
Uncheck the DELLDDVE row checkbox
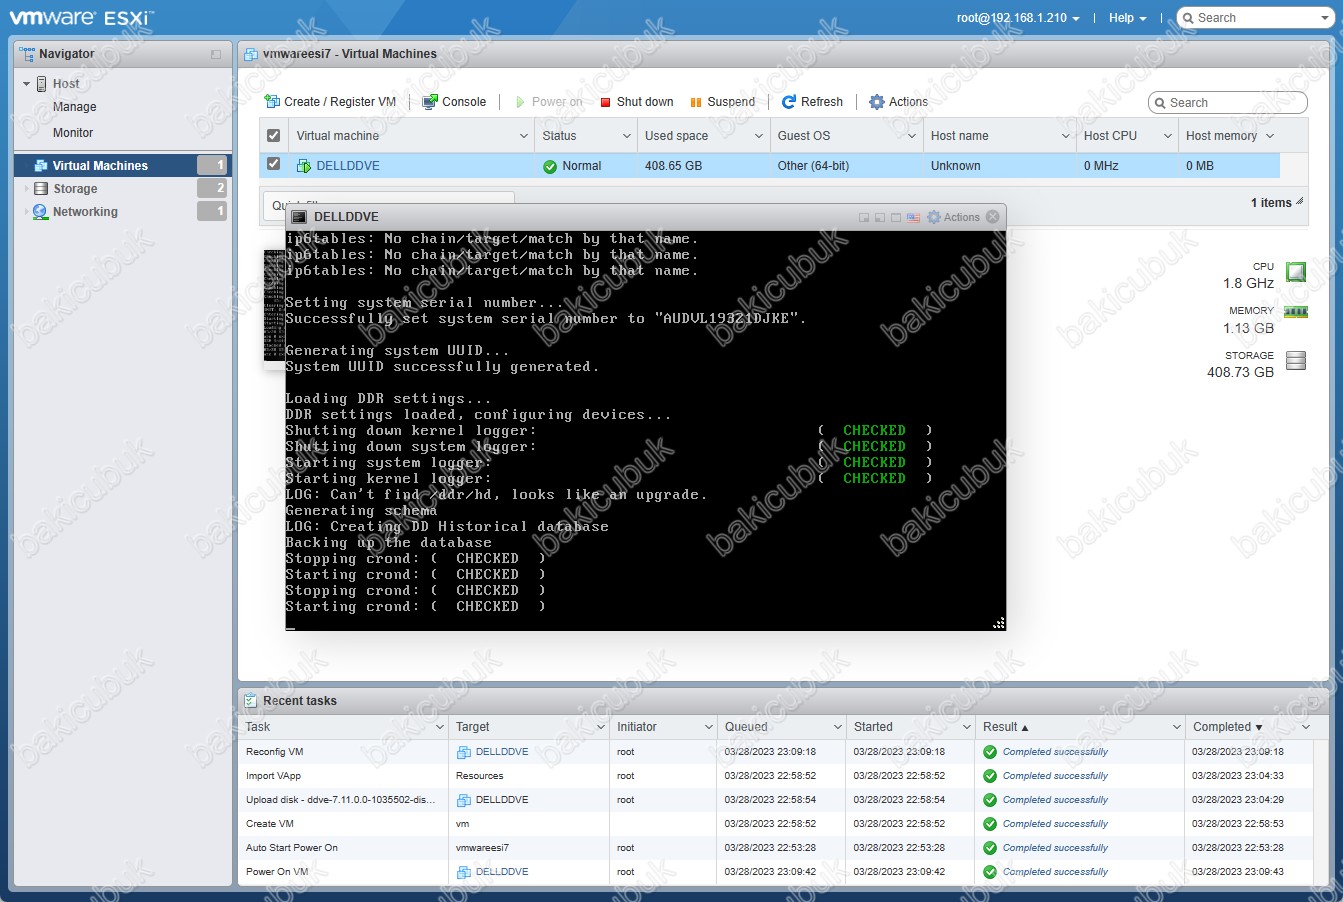point(273,164)
